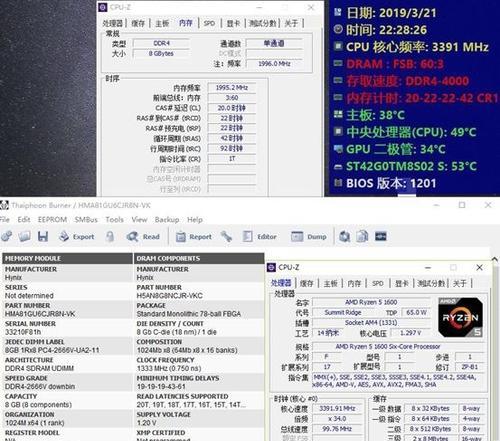500x441 pixels.
Task: Click the x 34.0 multiplier field
Action: pos(337,419)
